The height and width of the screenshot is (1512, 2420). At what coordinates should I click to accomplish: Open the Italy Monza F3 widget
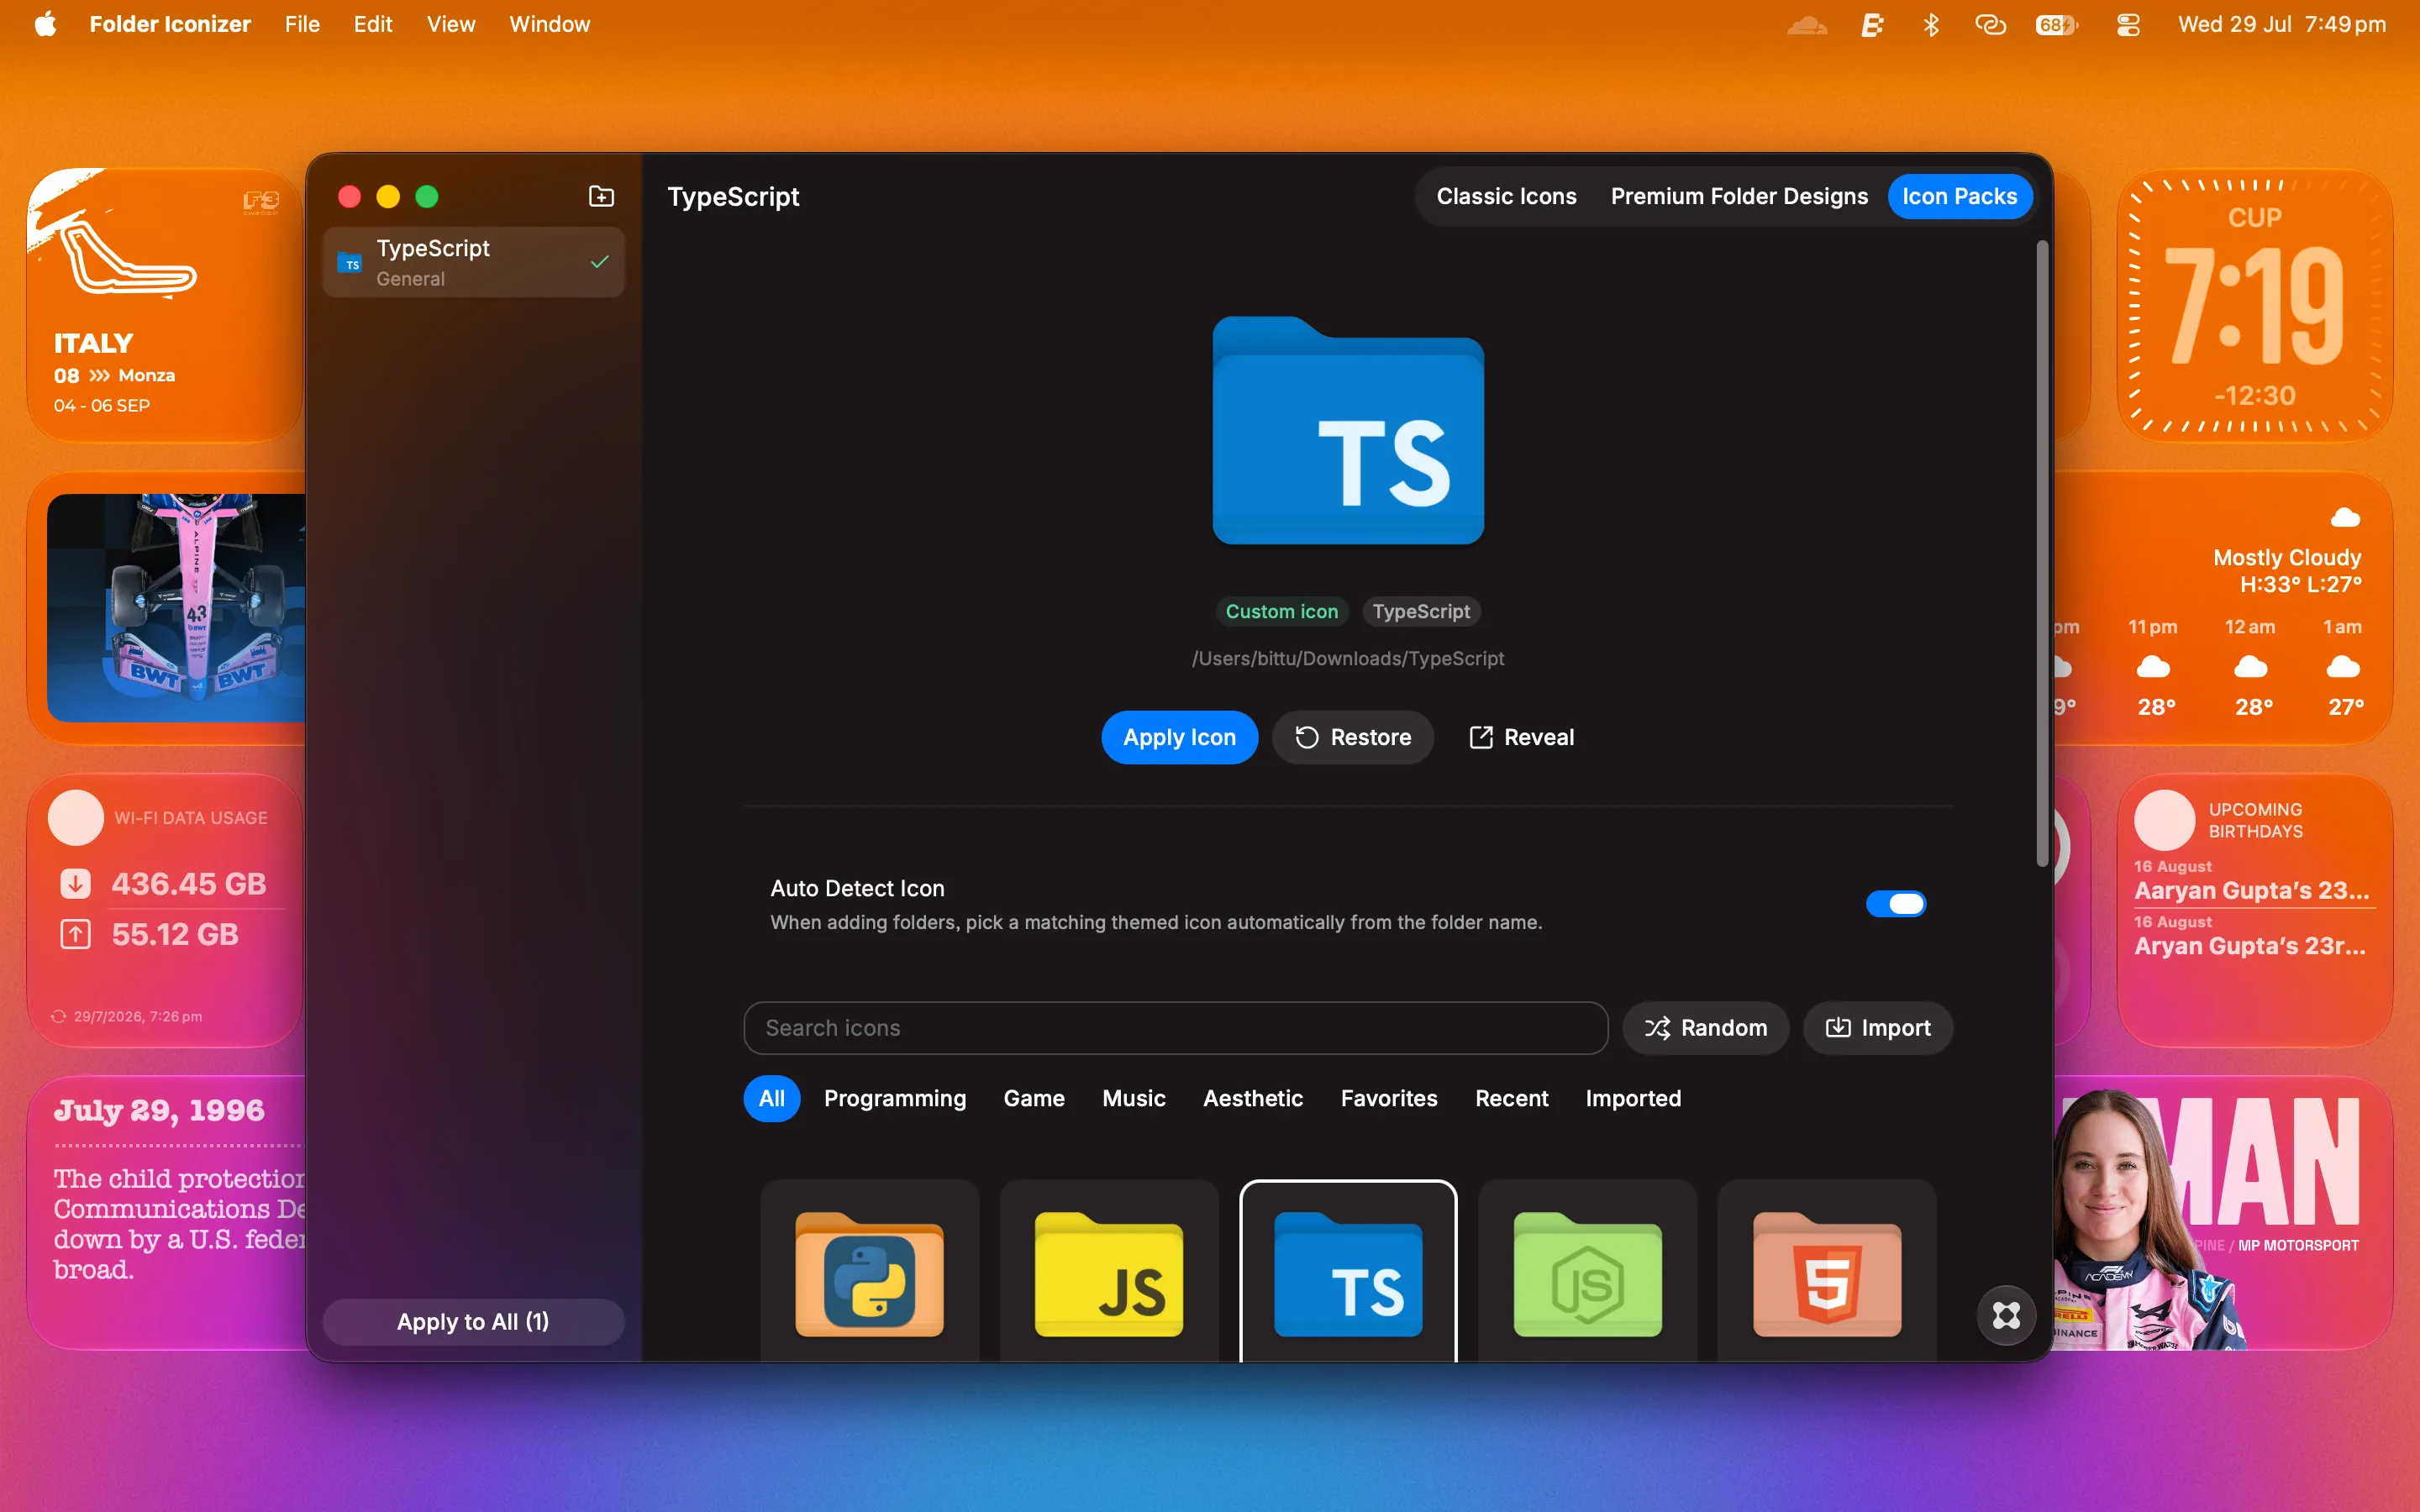165,305
